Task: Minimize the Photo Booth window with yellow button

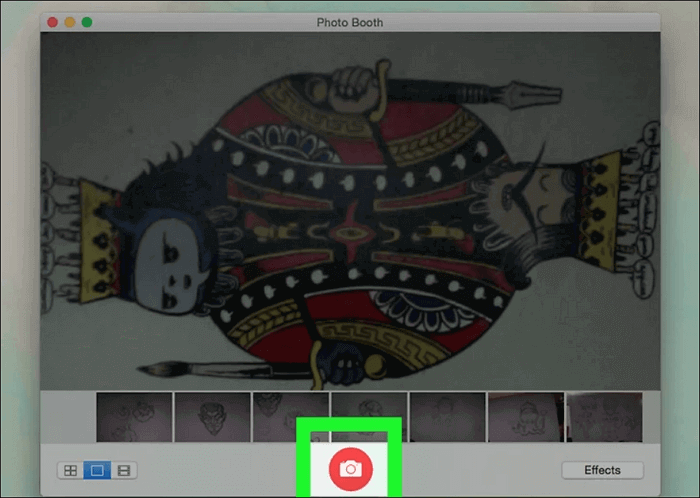Action: (x=70, y=22)
